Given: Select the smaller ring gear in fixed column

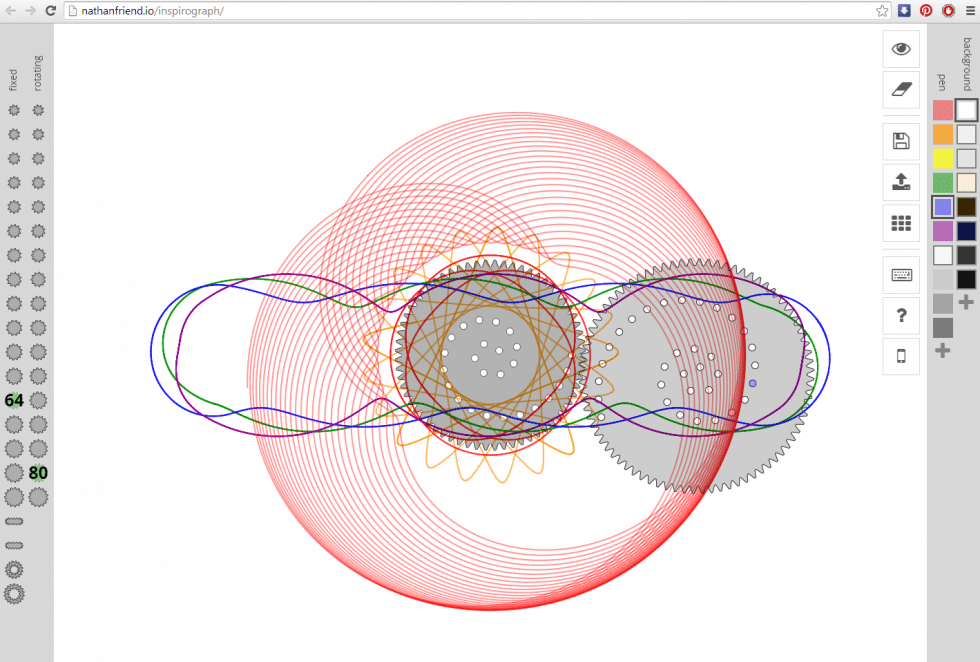Looking at the screenshot, I should pos(14,569).
